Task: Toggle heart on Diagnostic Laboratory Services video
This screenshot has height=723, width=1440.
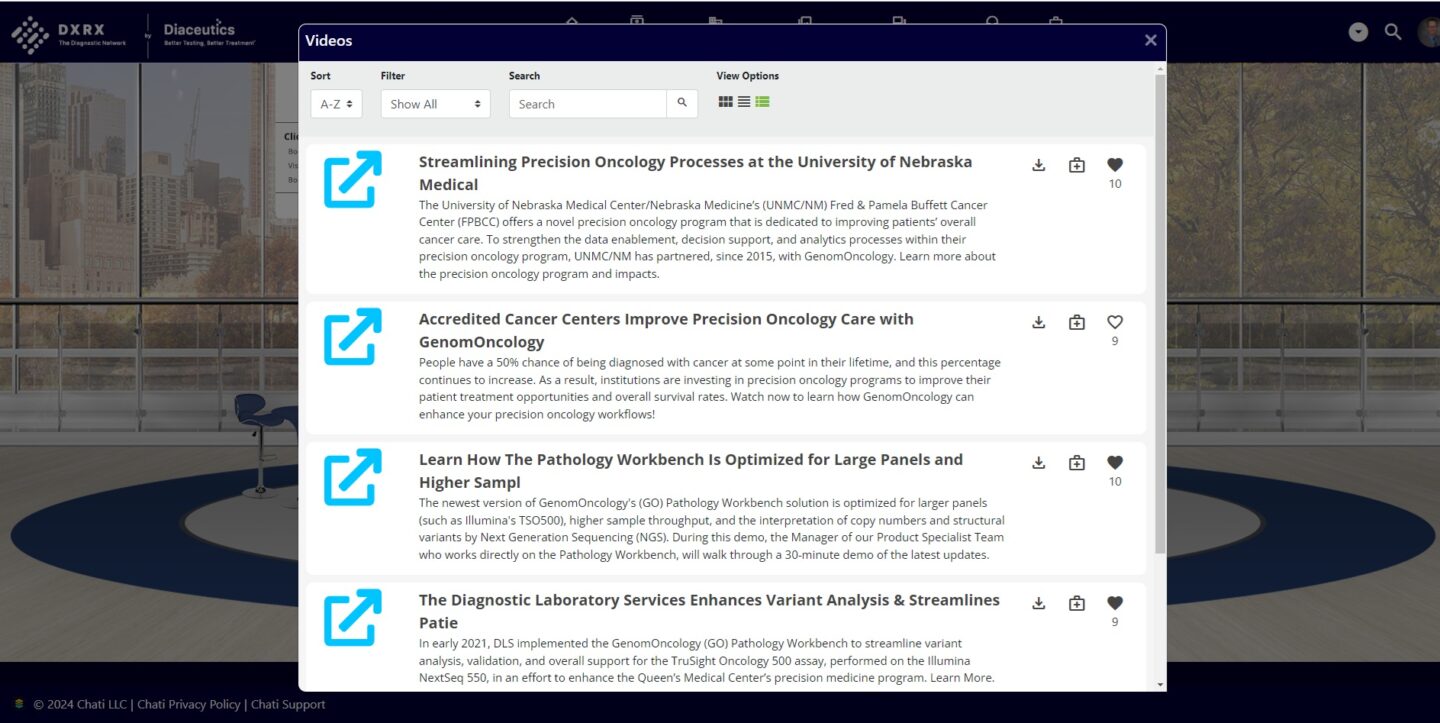Action: click(1114, 603)
